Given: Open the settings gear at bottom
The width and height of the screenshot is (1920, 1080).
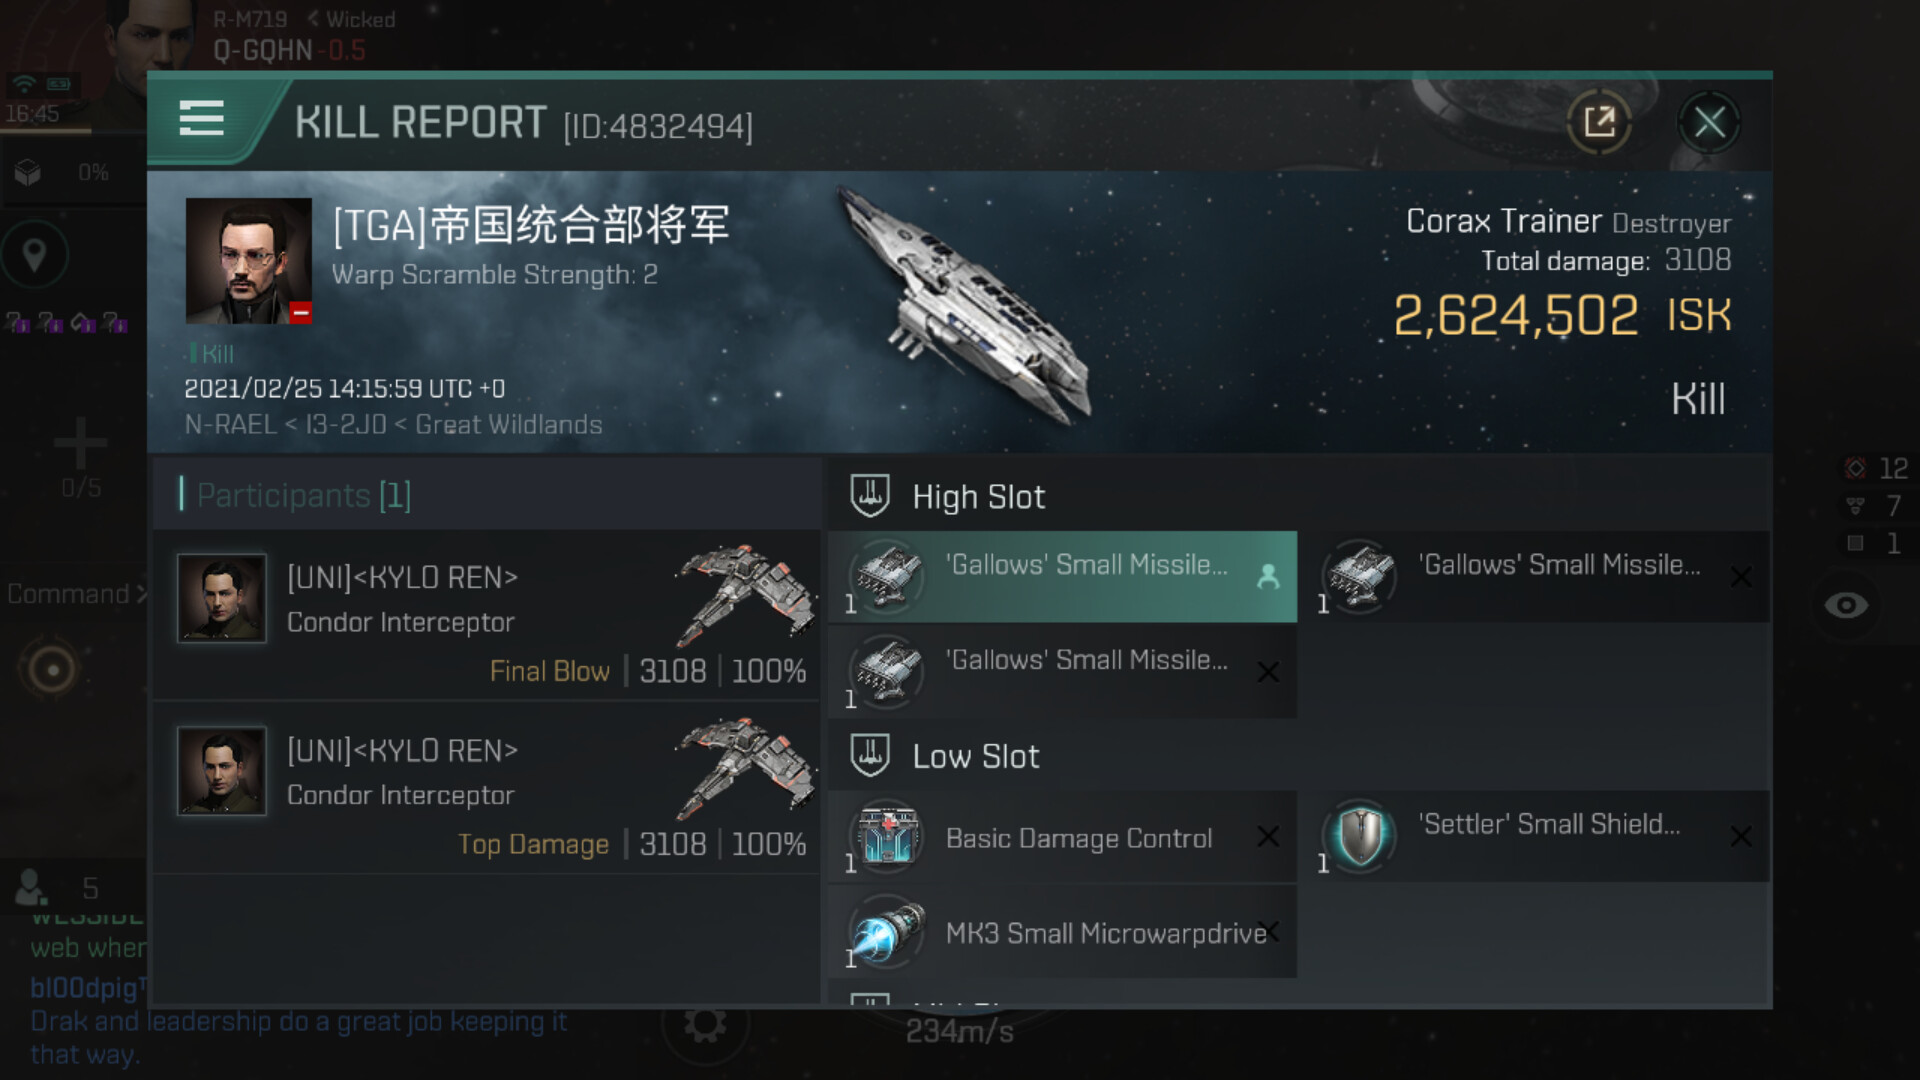Looking at the screenshot, I should click(x=705, y=1024).
